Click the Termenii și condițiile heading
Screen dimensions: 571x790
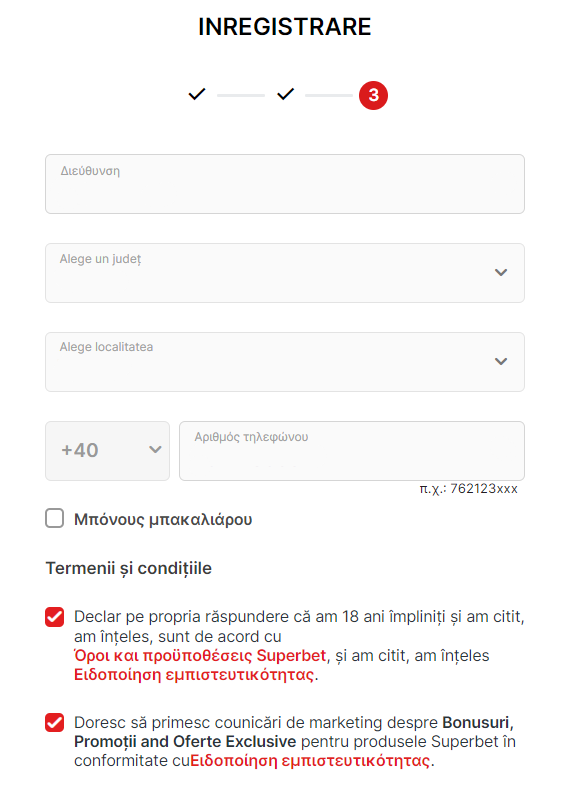click(x=129, y=568)
